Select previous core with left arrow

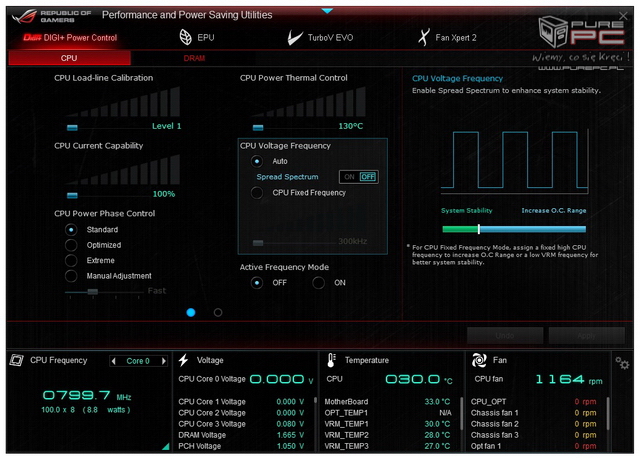click(114, 361)
